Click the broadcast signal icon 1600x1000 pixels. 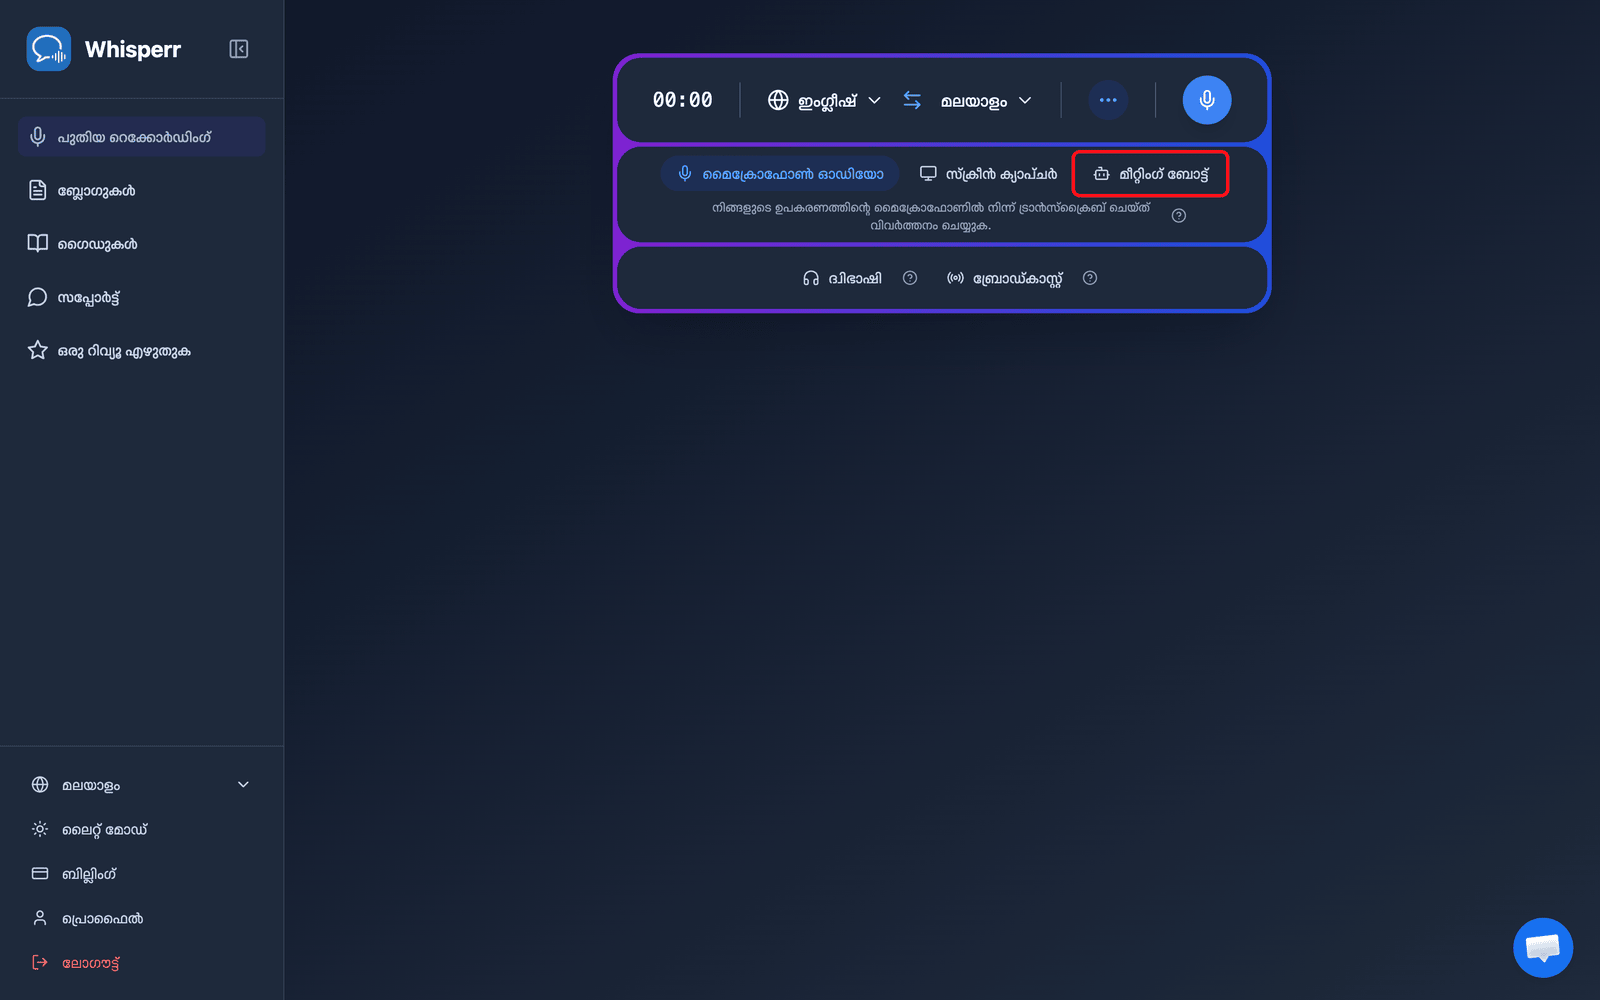click(955, 278)
